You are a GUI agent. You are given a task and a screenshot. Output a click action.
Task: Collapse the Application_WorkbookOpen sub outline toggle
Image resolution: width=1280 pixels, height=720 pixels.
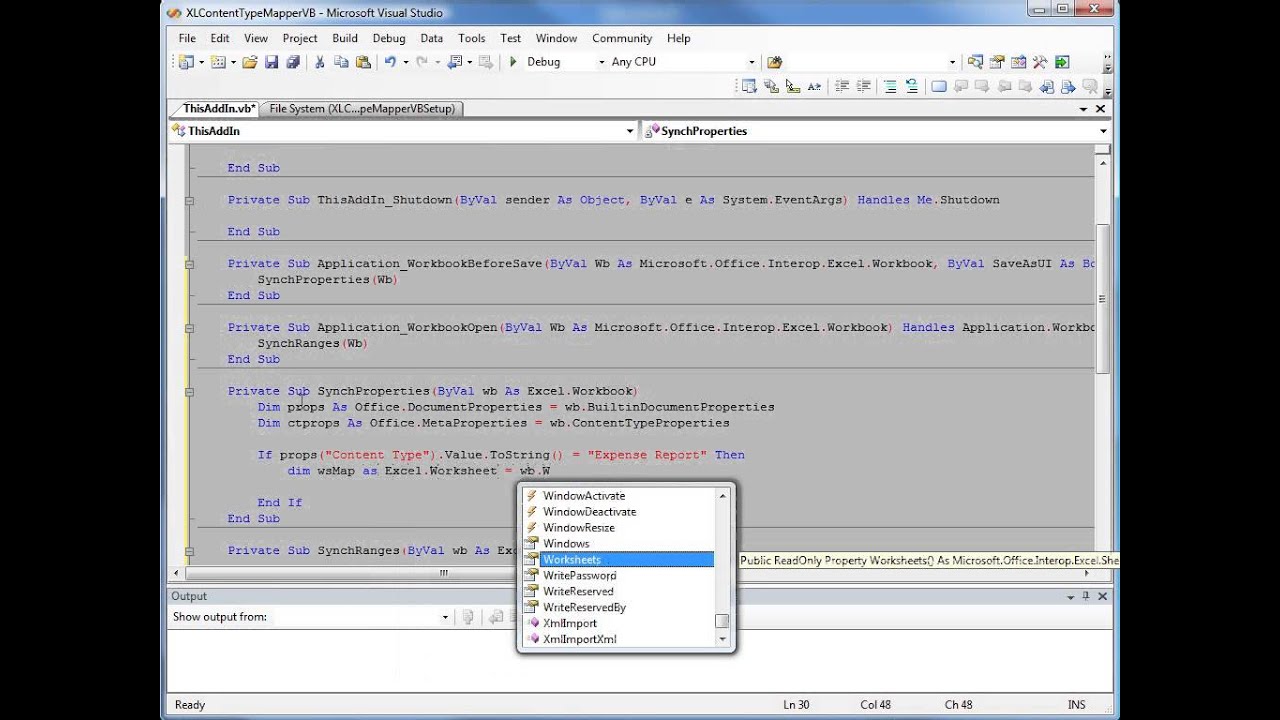tap(189, 327)
